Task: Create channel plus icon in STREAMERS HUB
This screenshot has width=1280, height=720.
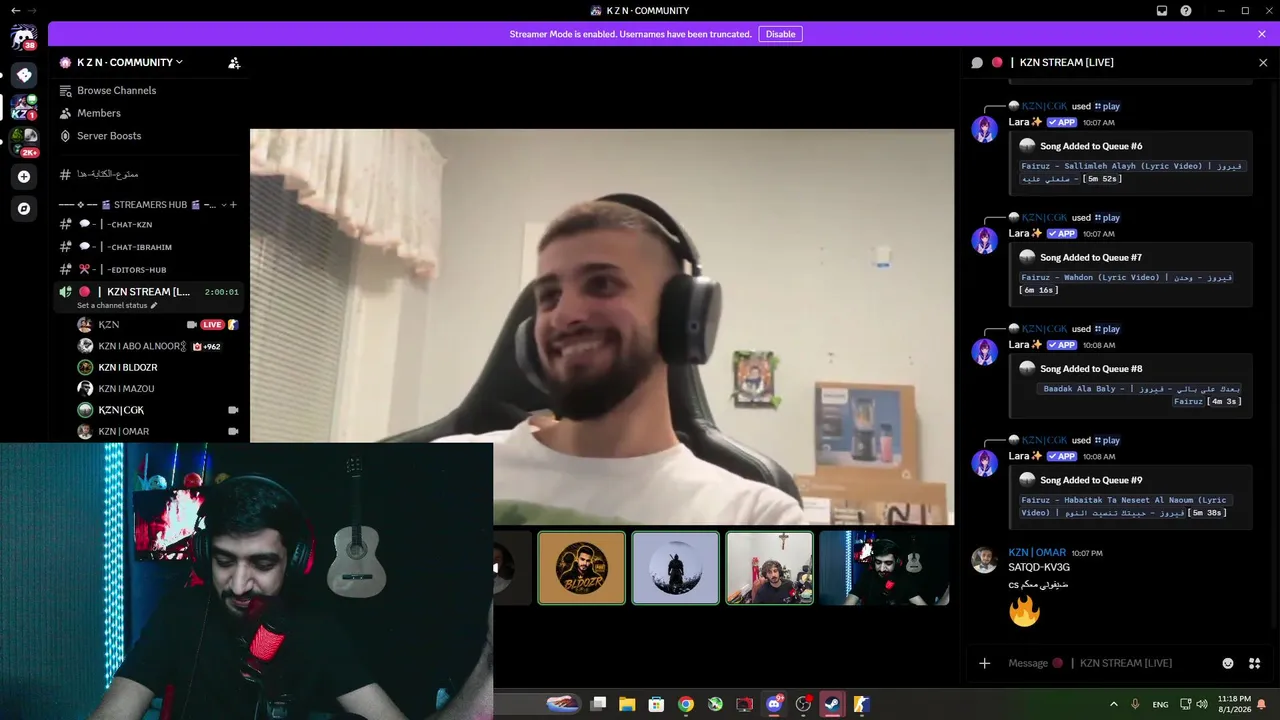Action: (x=233, y=204)
